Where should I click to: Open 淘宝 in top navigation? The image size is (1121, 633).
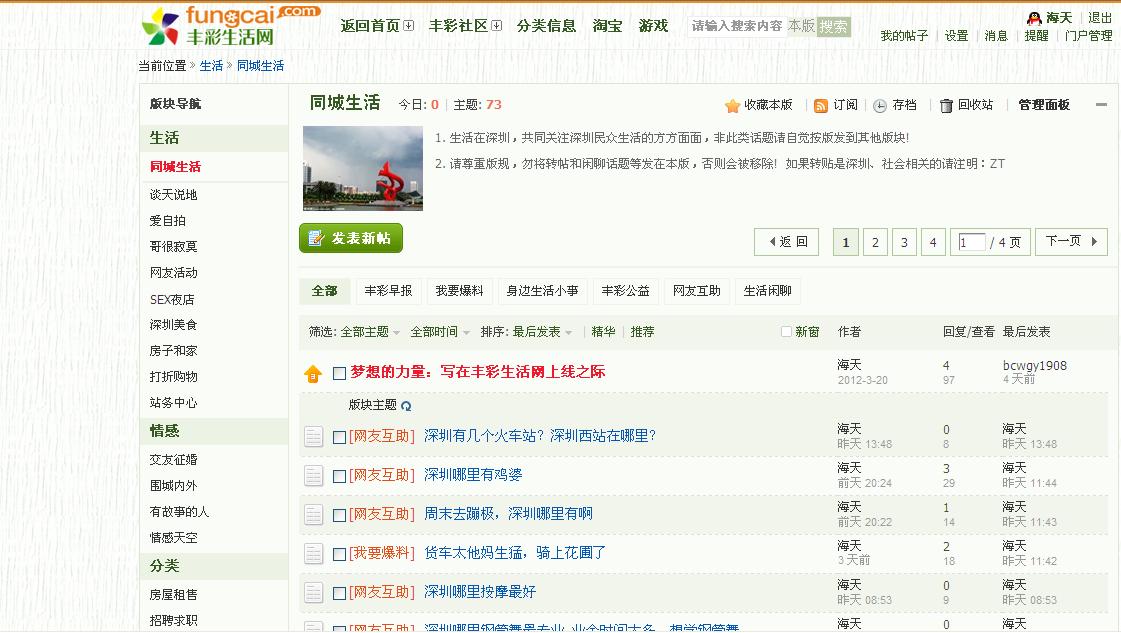607,26
